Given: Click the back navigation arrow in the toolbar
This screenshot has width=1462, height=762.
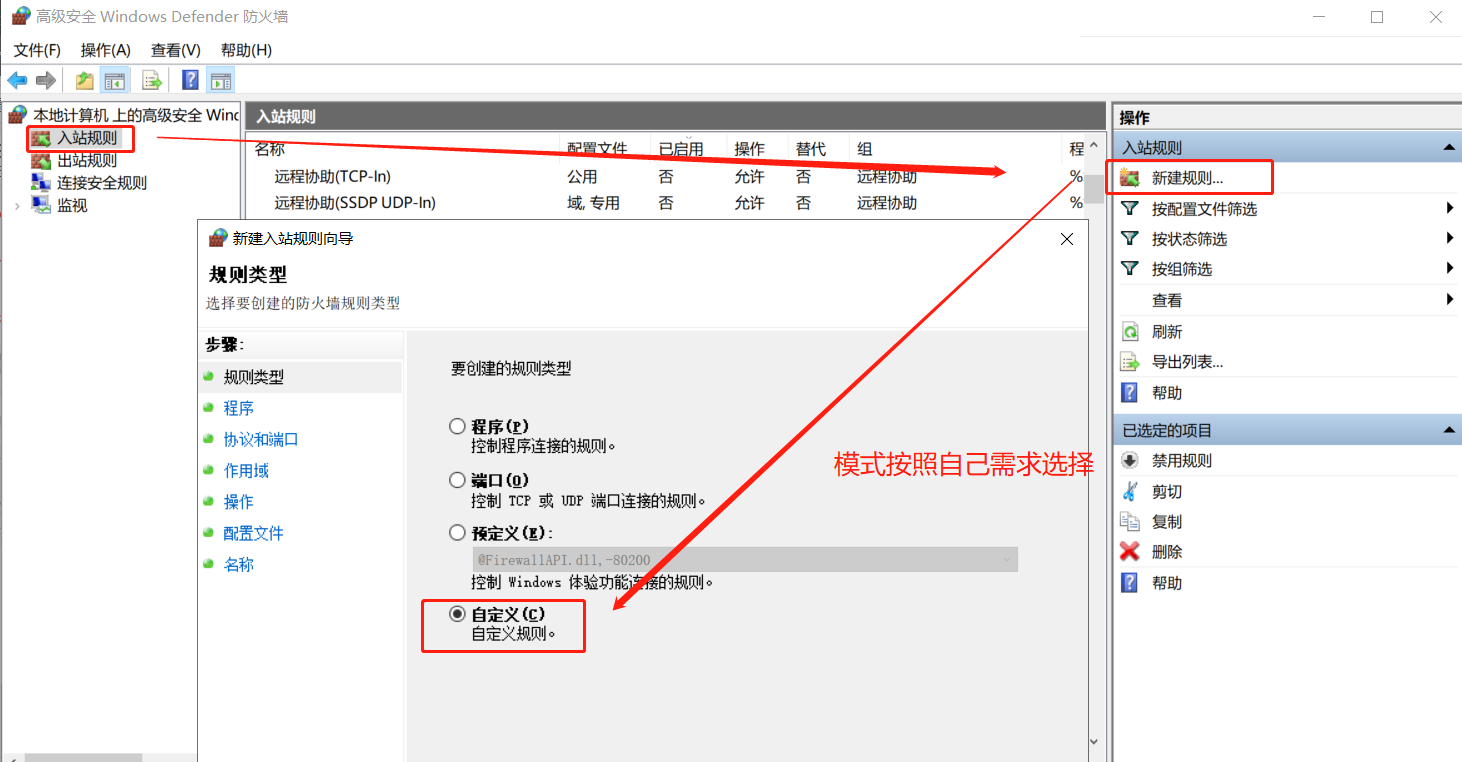Looking at the screenshot, I should coord(16,79).
